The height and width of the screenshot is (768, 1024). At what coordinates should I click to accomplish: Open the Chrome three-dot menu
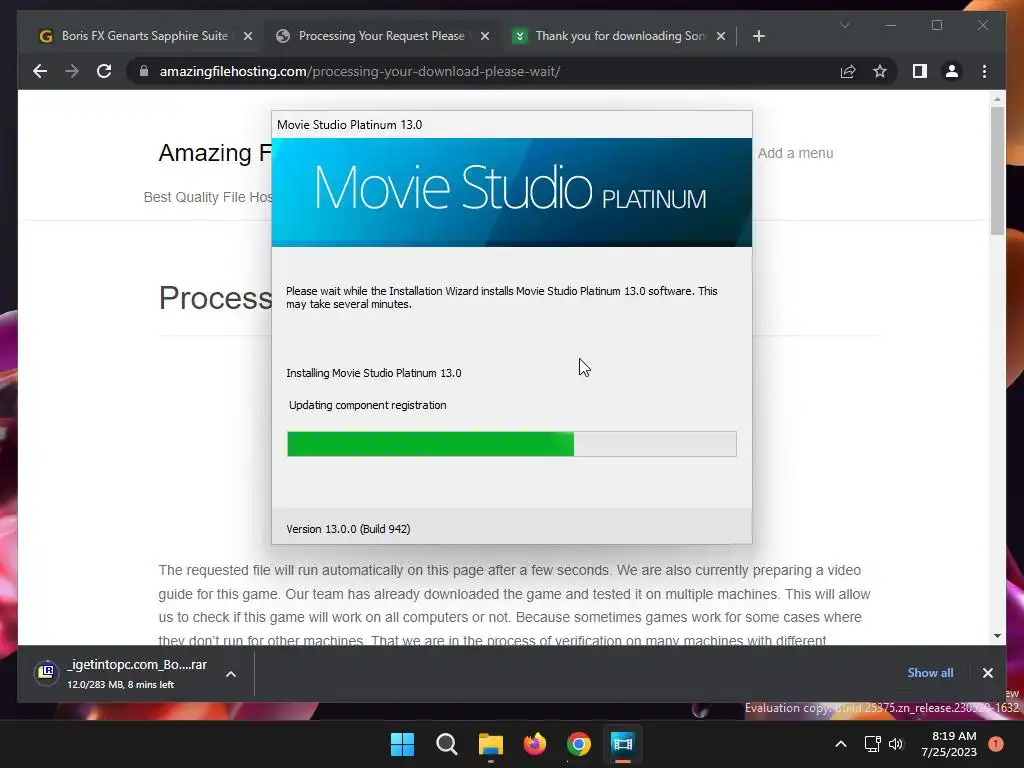[984, 71]
